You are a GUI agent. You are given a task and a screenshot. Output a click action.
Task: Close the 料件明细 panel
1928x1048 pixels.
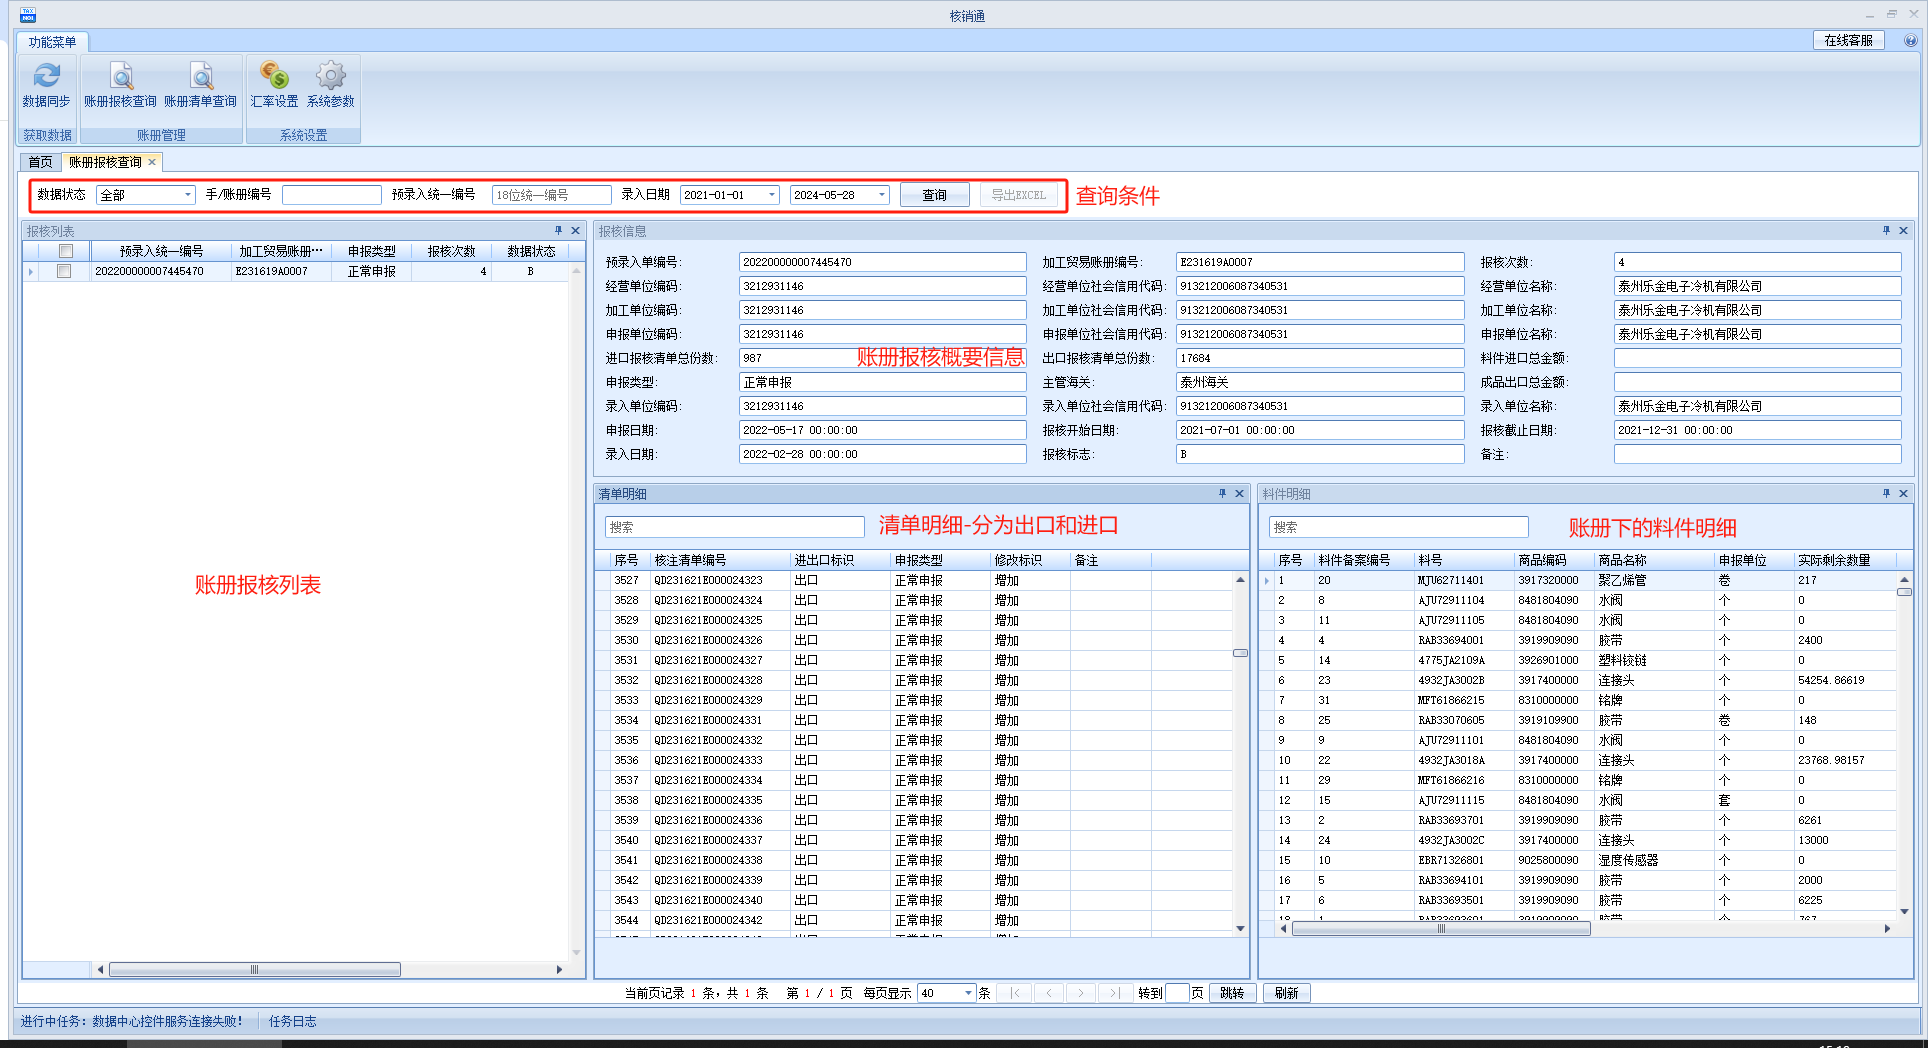point(1903,494)
